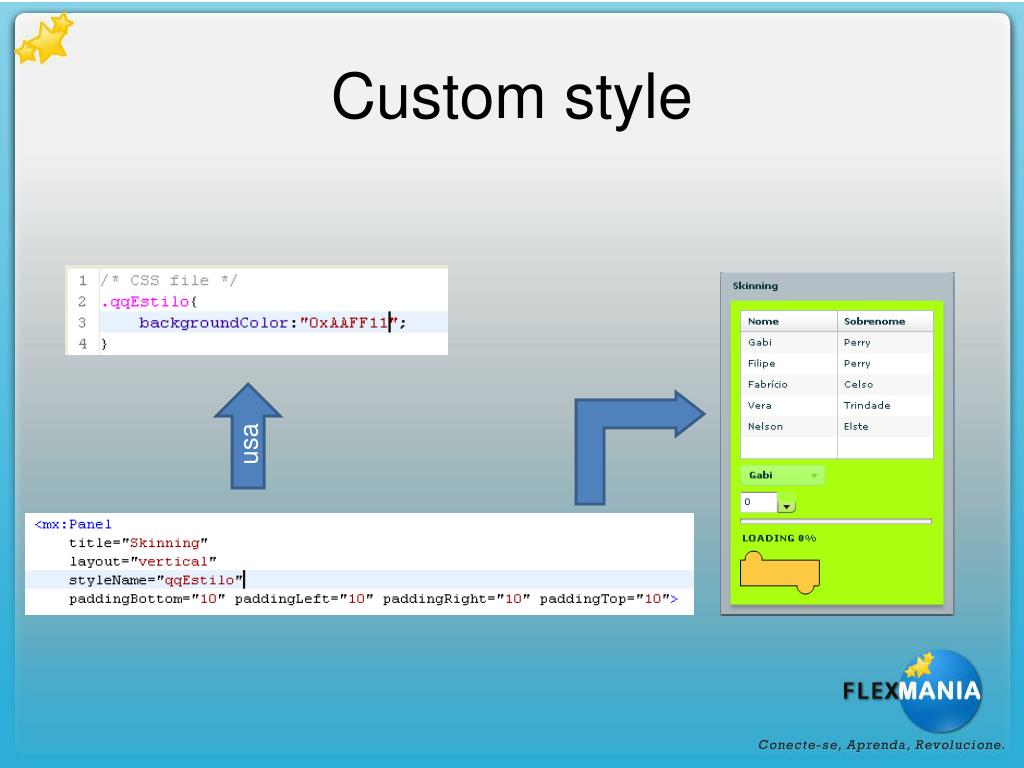This screenshot has width=1024, height=768.
Task: Click the backgroundColor line in CSS code
Action: pos(272,323)
